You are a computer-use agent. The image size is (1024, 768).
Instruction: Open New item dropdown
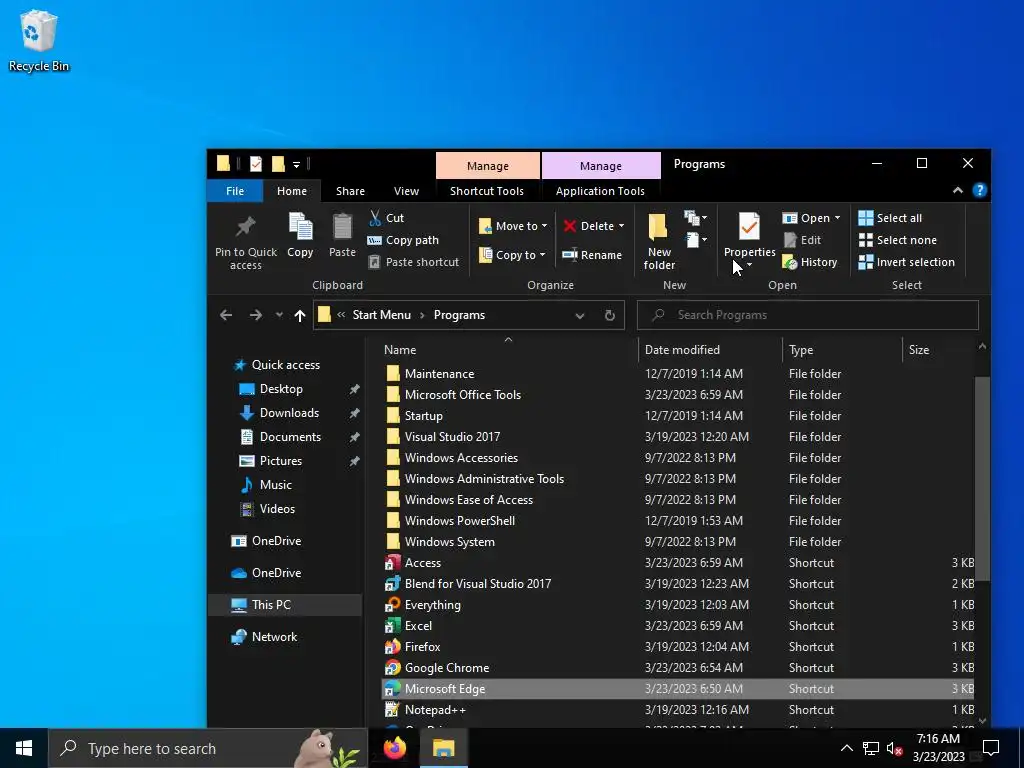tap(696, 217)
